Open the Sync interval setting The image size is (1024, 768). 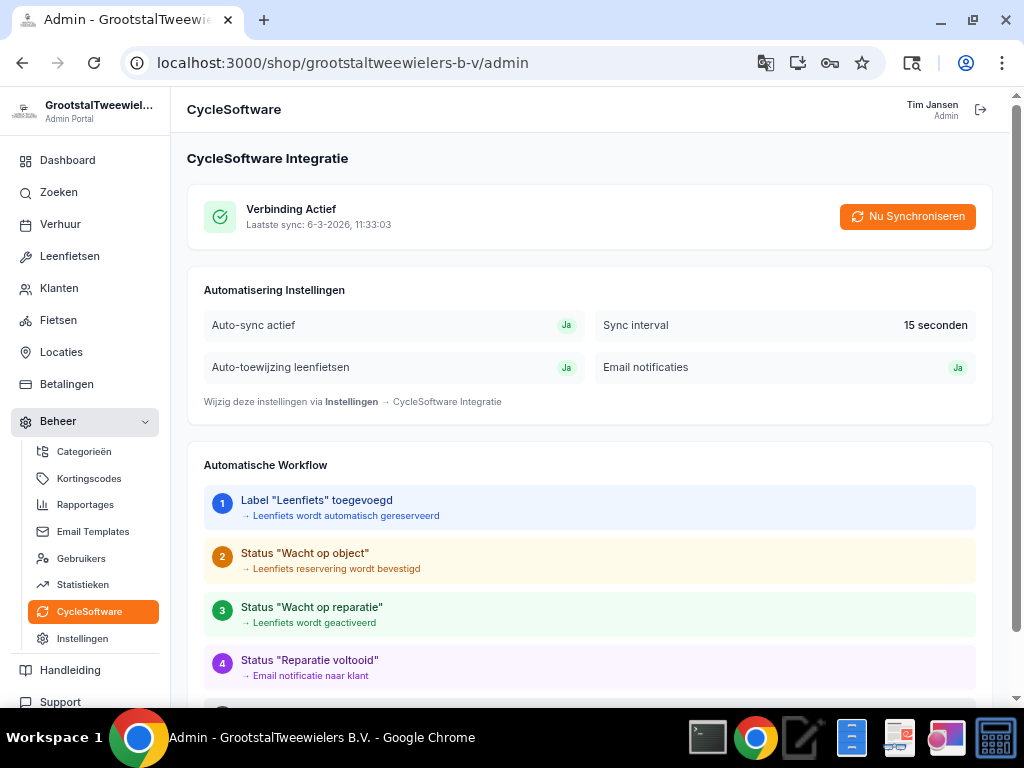click(783, 325)
